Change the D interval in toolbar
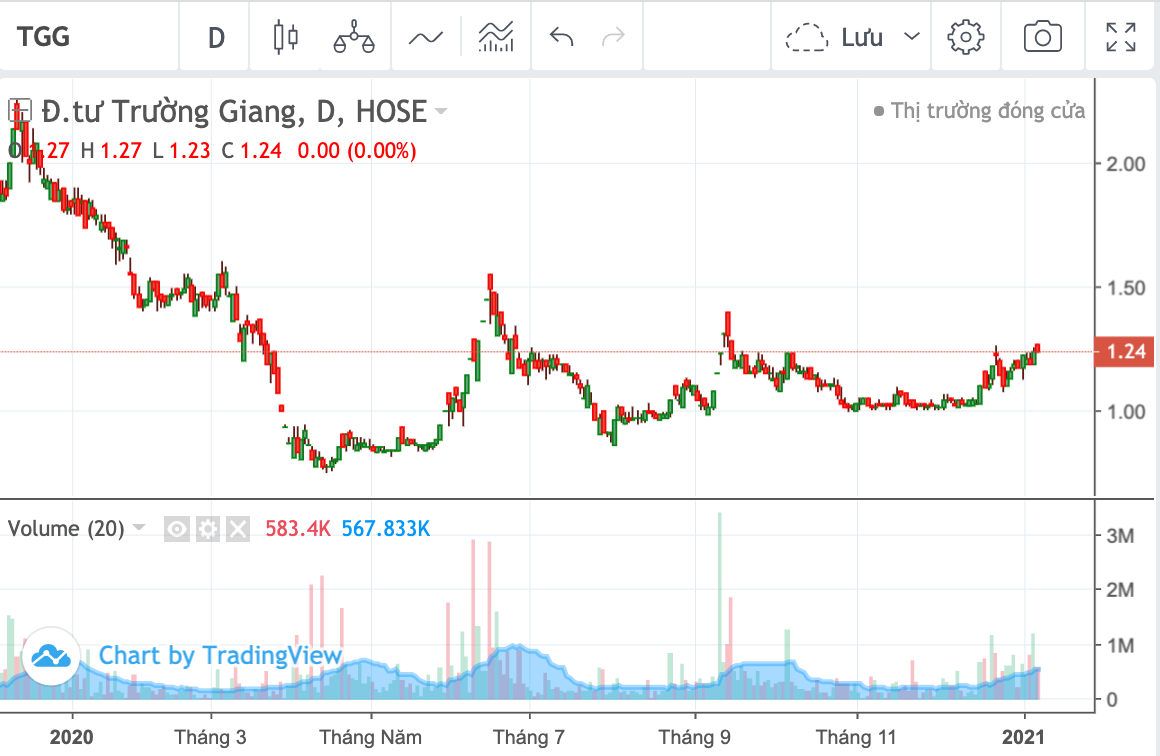 point(216,38)
